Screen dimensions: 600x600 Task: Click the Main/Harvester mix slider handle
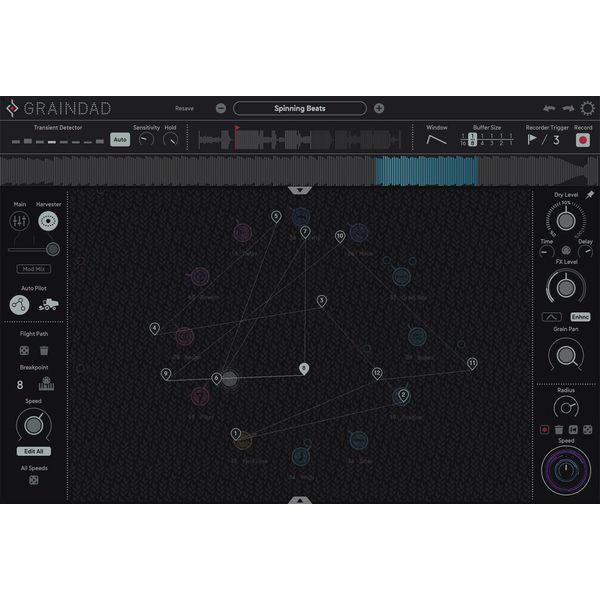click(x=52, y=249)
